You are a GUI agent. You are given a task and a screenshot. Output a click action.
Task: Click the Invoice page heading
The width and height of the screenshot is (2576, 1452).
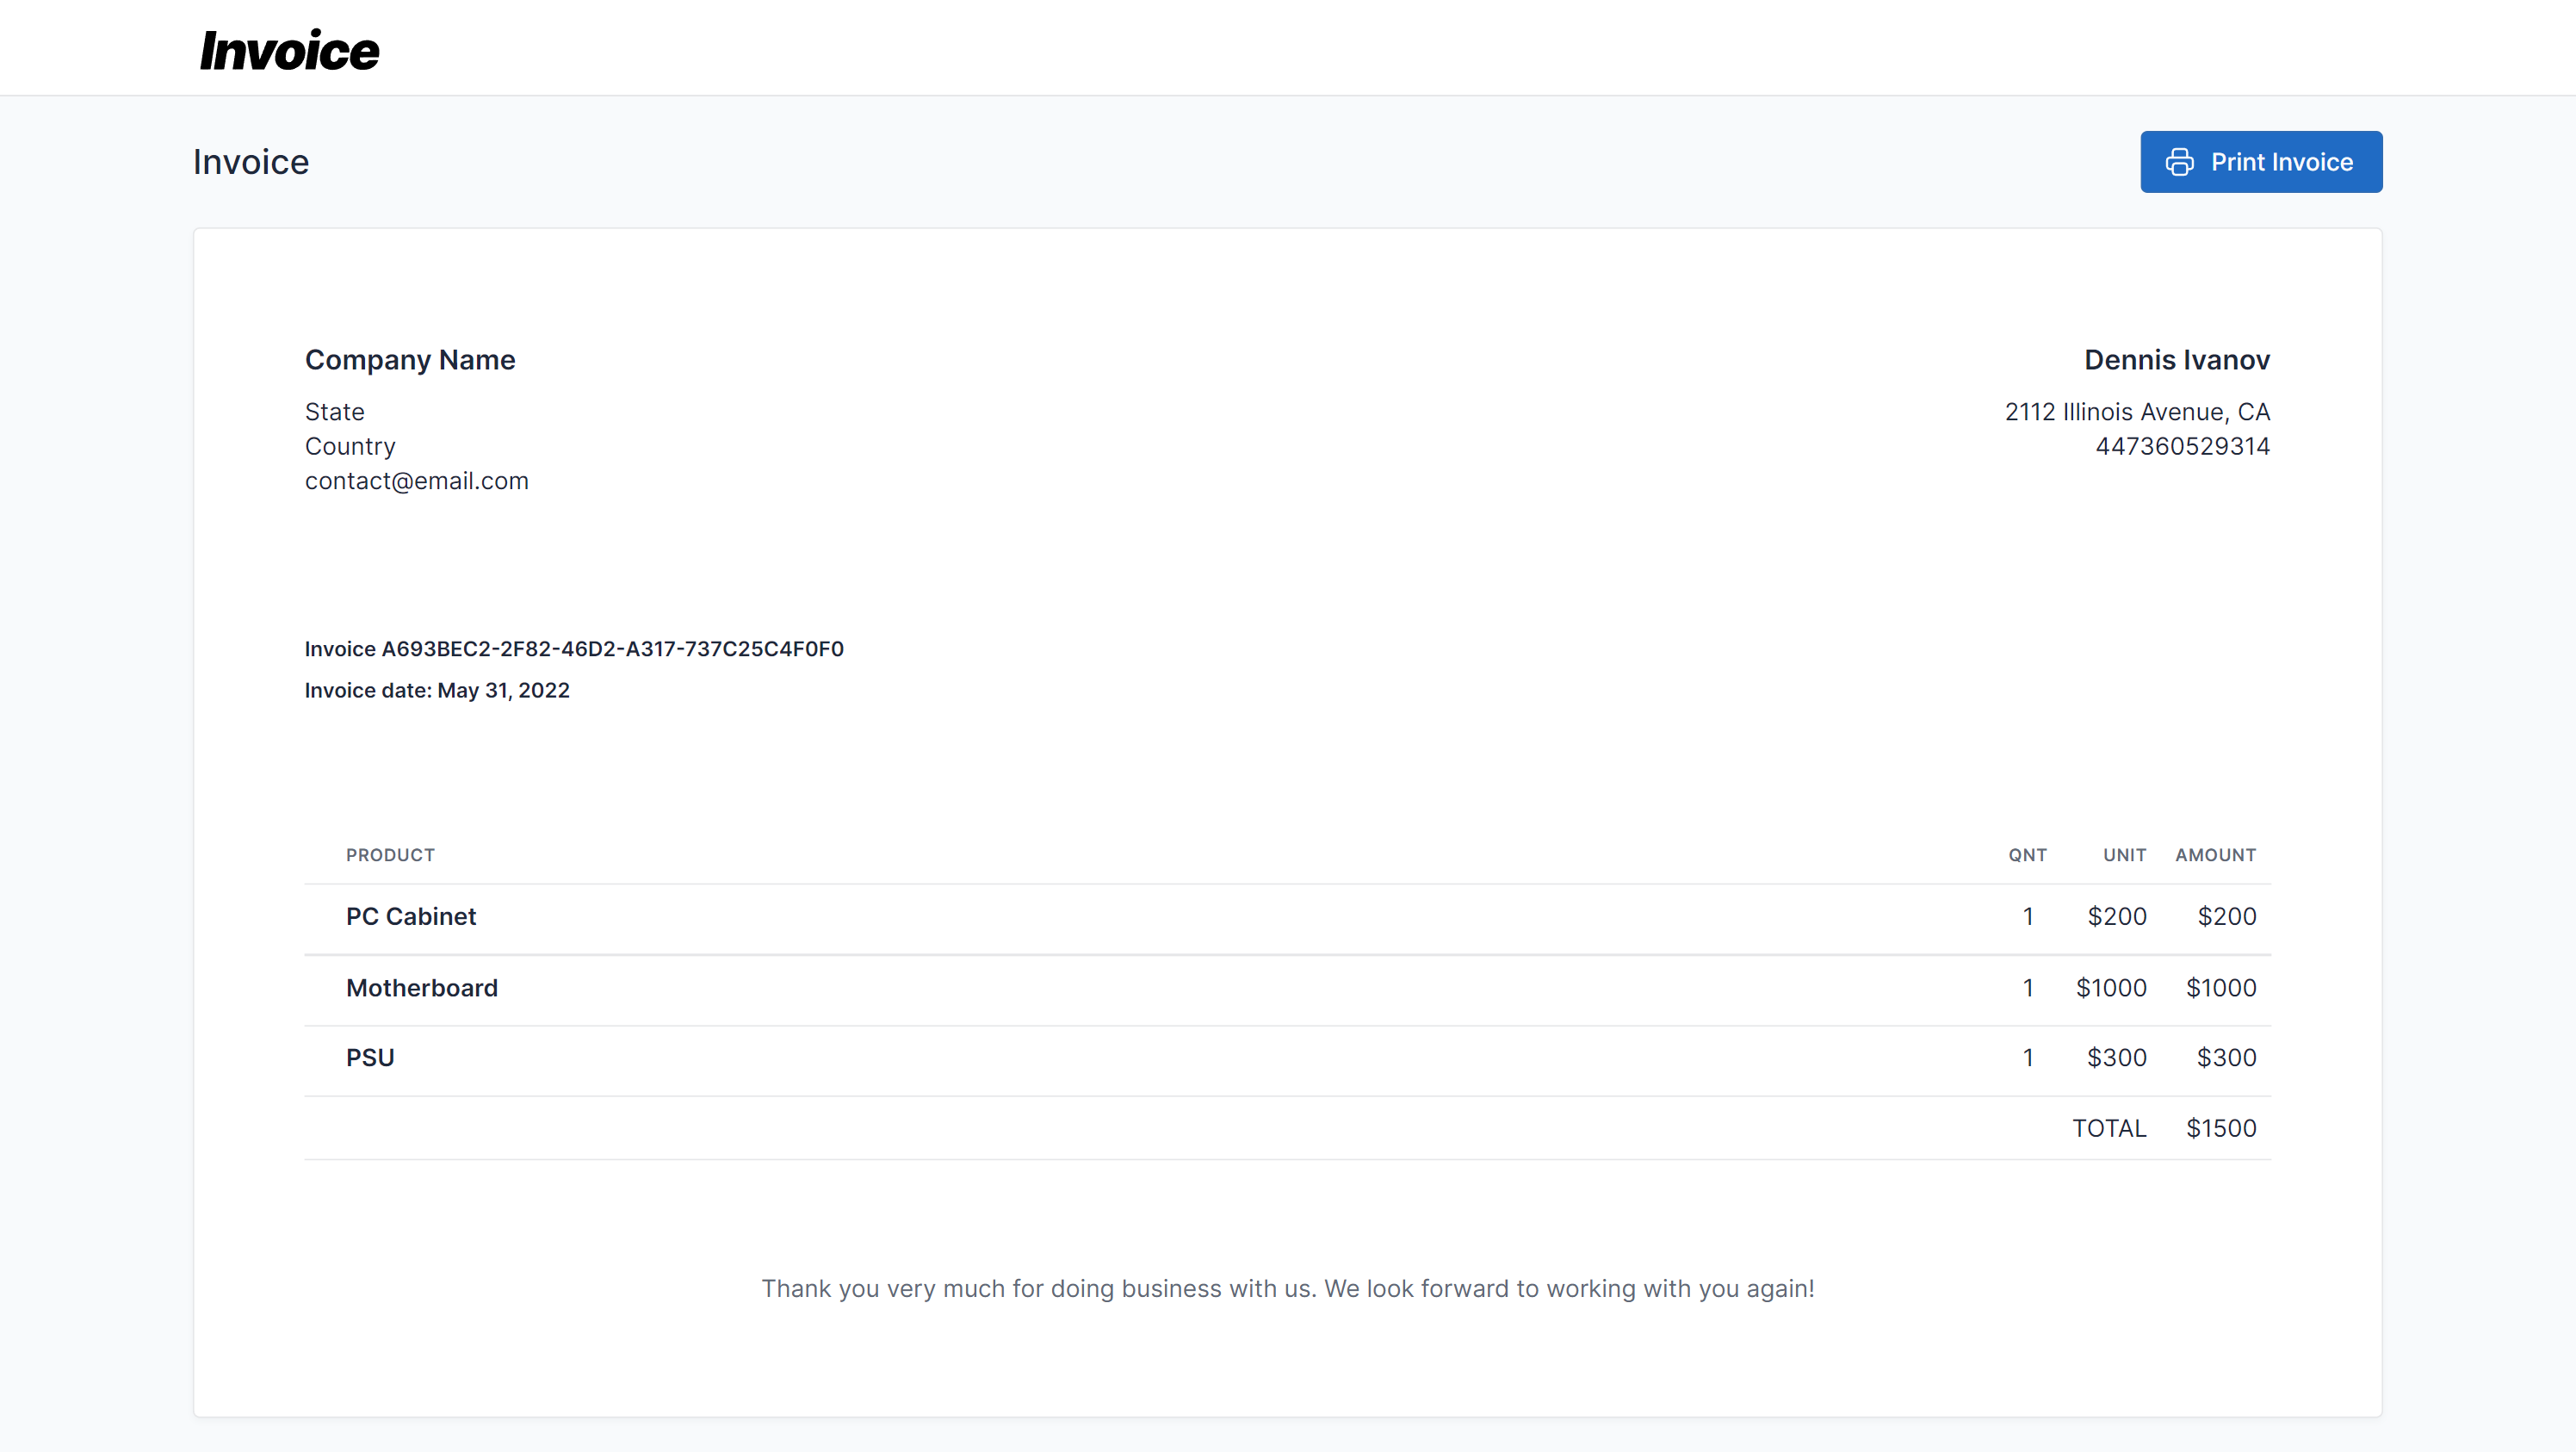pyautogui.click(x=251, y=161)
